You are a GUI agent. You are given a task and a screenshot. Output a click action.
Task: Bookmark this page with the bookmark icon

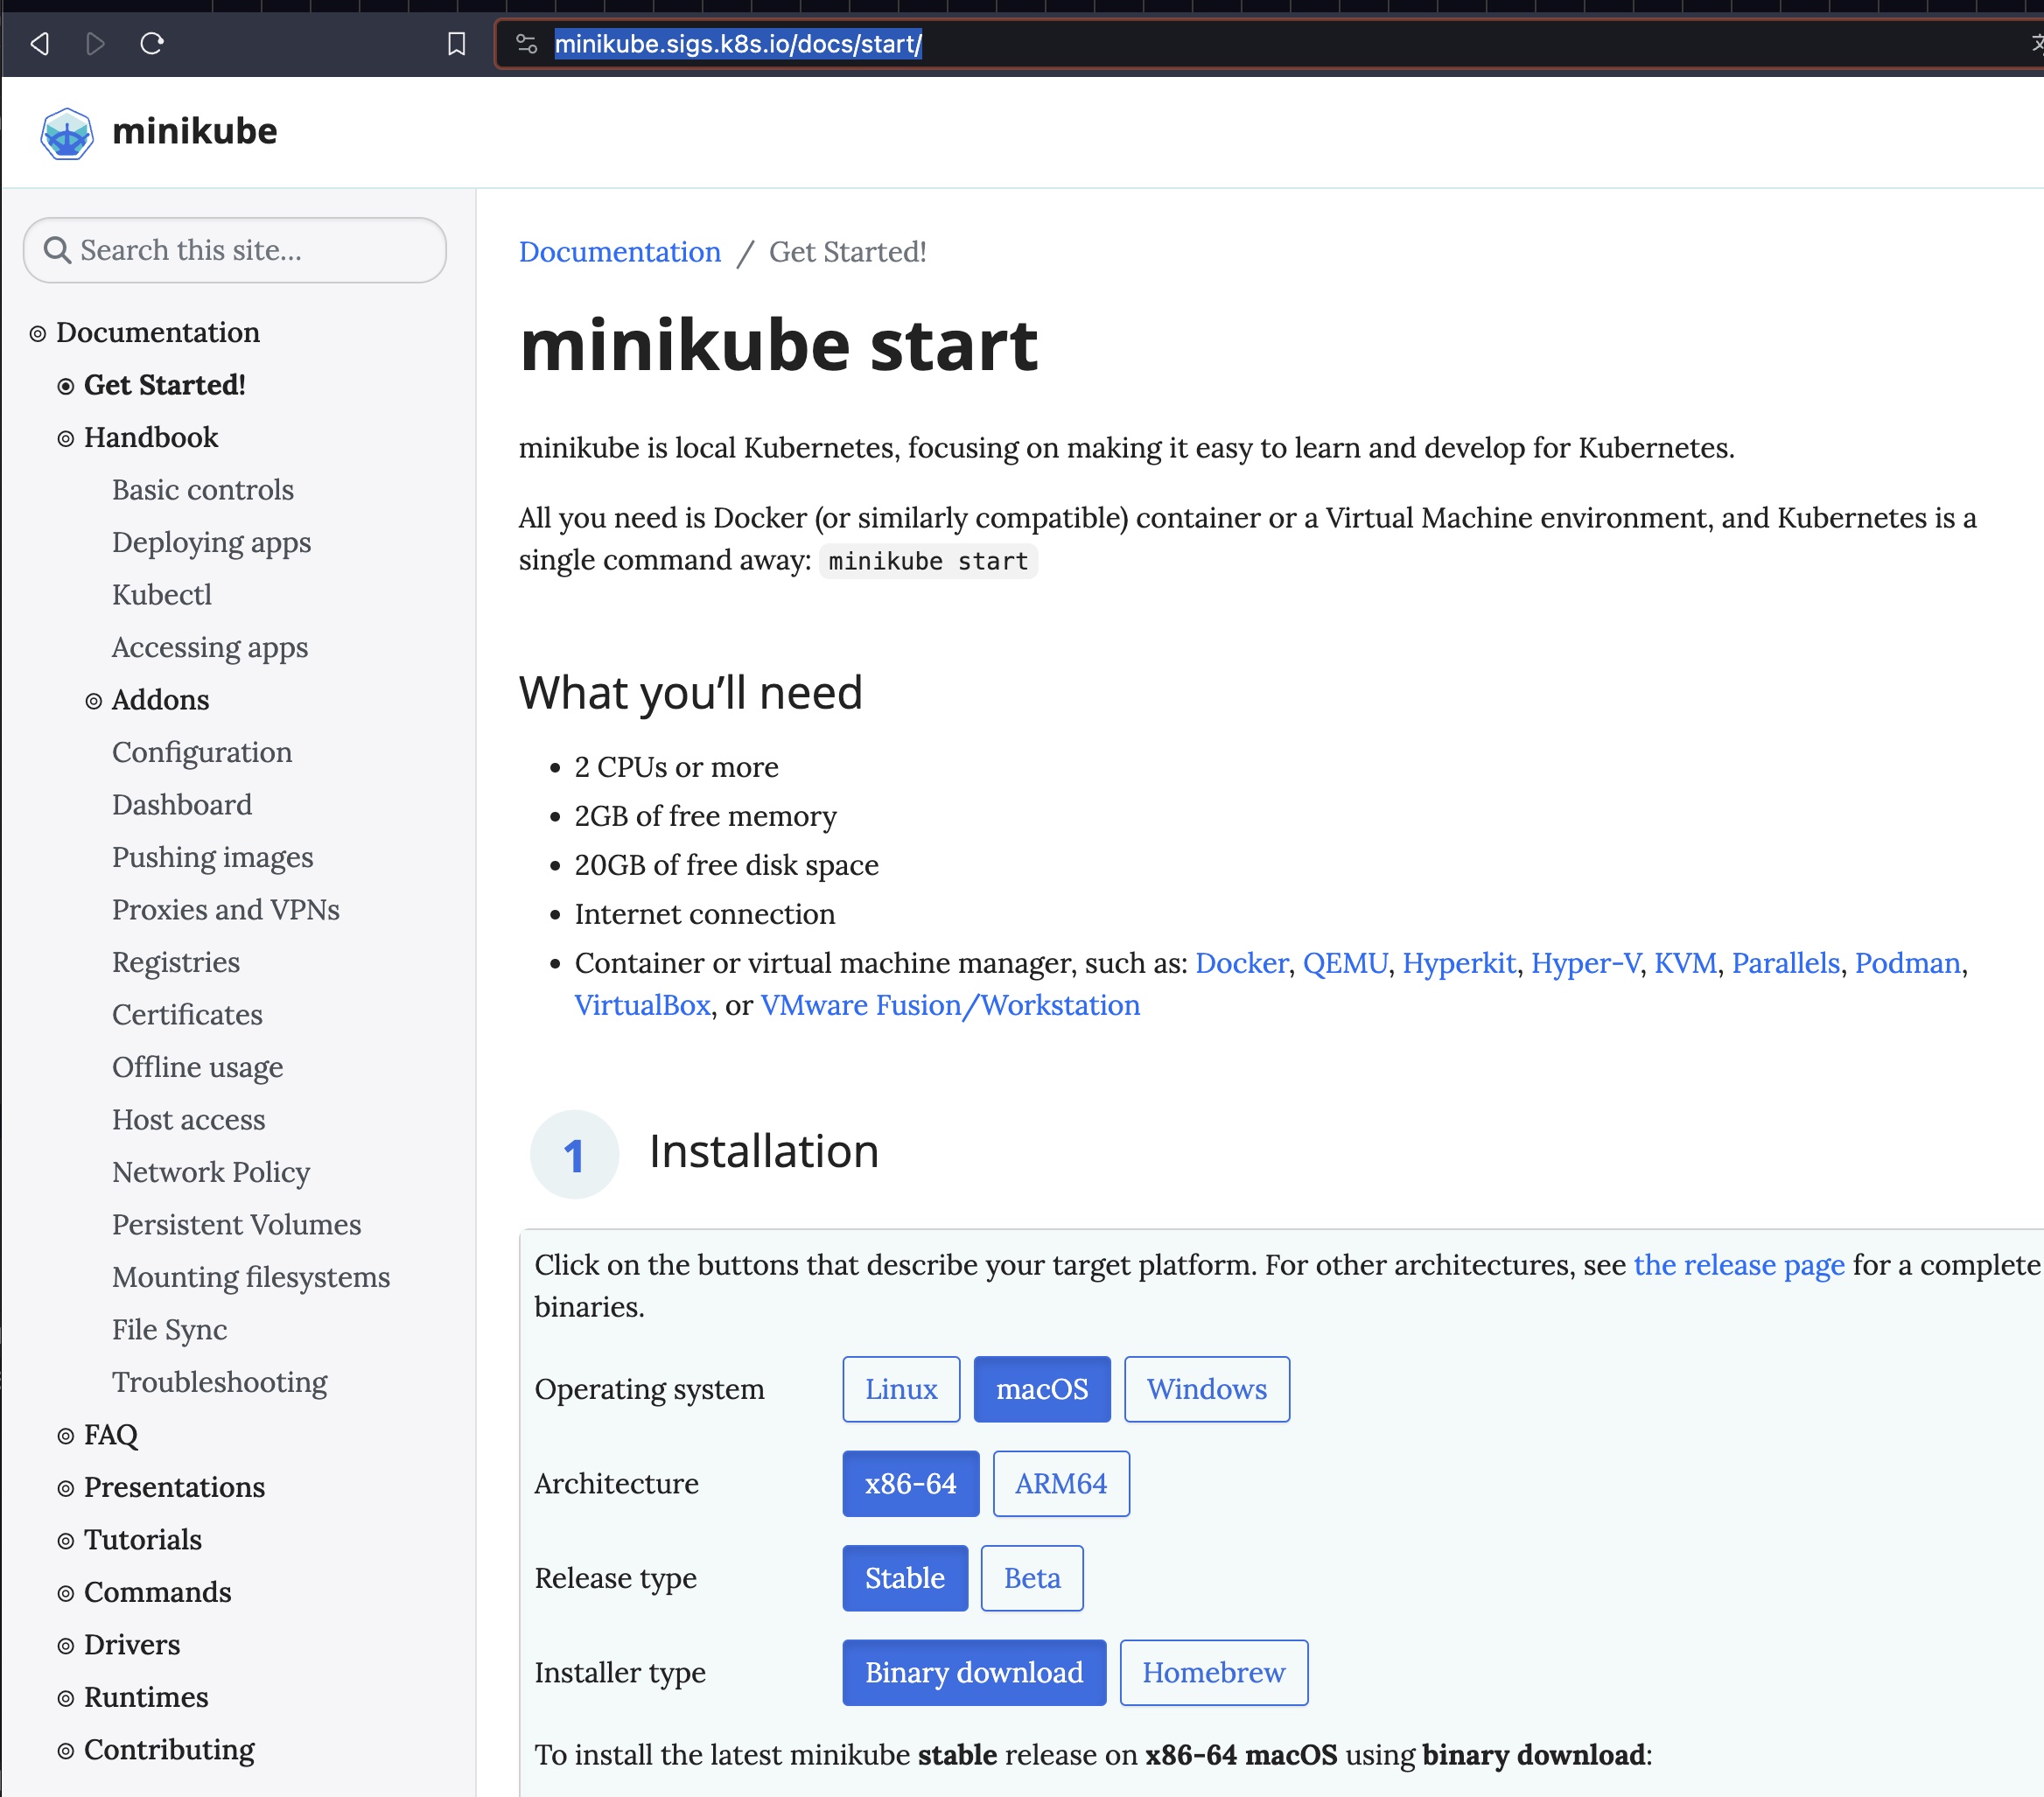[456, 43]
